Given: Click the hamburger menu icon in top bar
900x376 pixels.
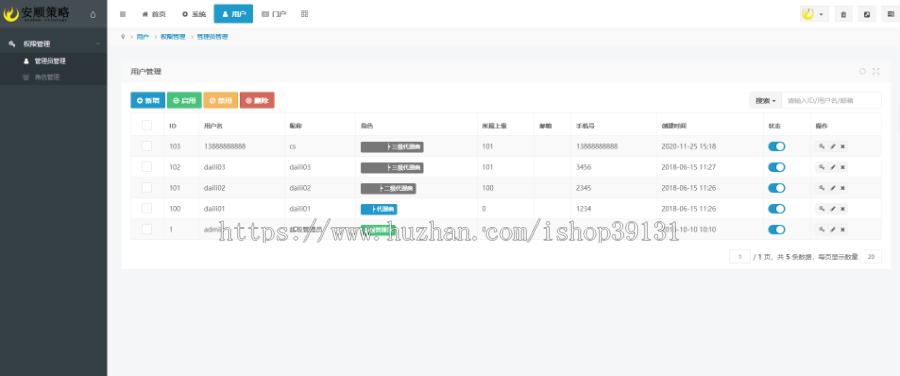Looking at the screenshot, I should [x=123, y=14].
